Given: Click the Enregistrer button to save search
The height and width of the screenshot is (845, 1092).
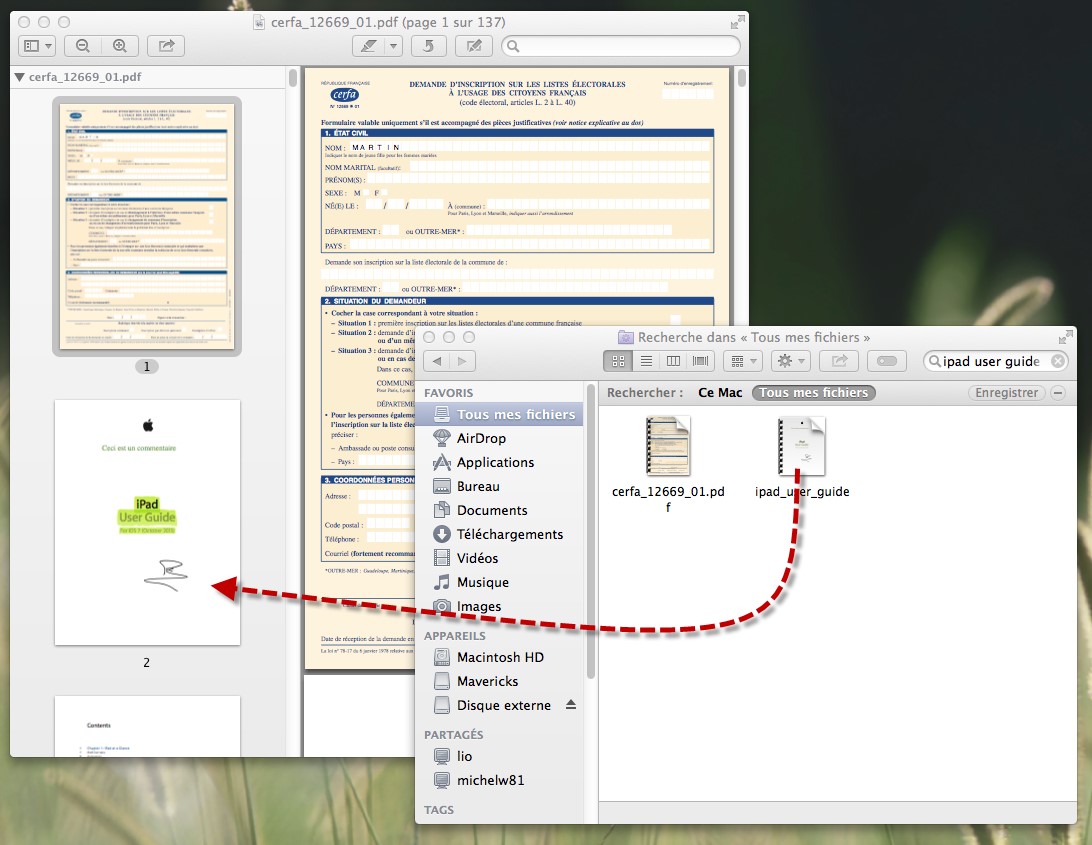Looking at the screenshot, I should point(1007,392).
